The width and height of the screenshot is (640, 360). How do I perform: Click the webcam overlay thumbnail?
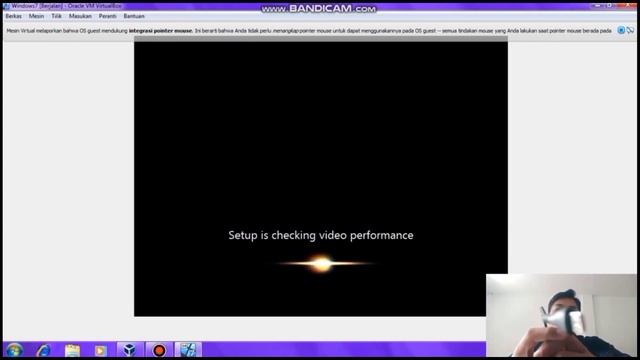pyautogui.click(x=561, y=316)
